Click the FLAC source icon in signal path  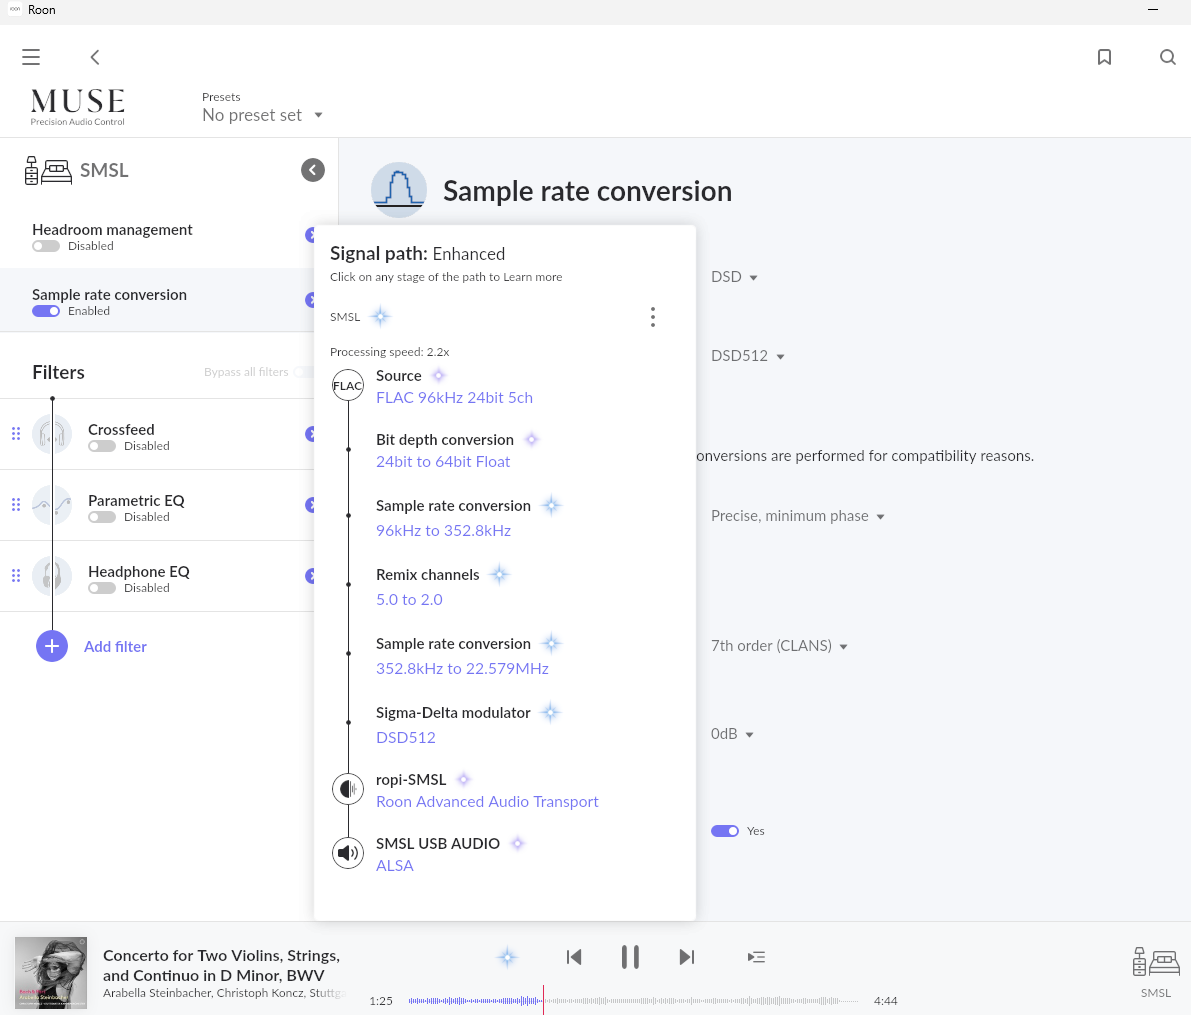348,385
